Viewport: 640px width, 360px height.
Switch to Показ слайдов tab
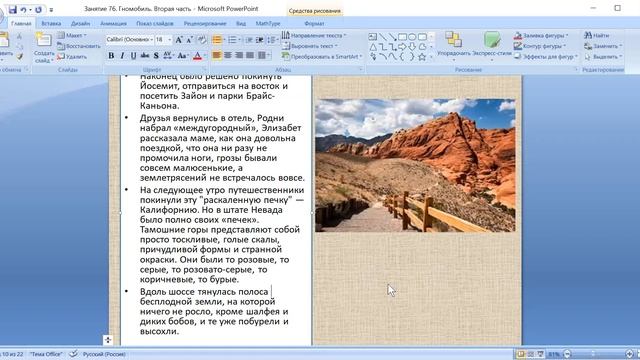click(155, 24)
